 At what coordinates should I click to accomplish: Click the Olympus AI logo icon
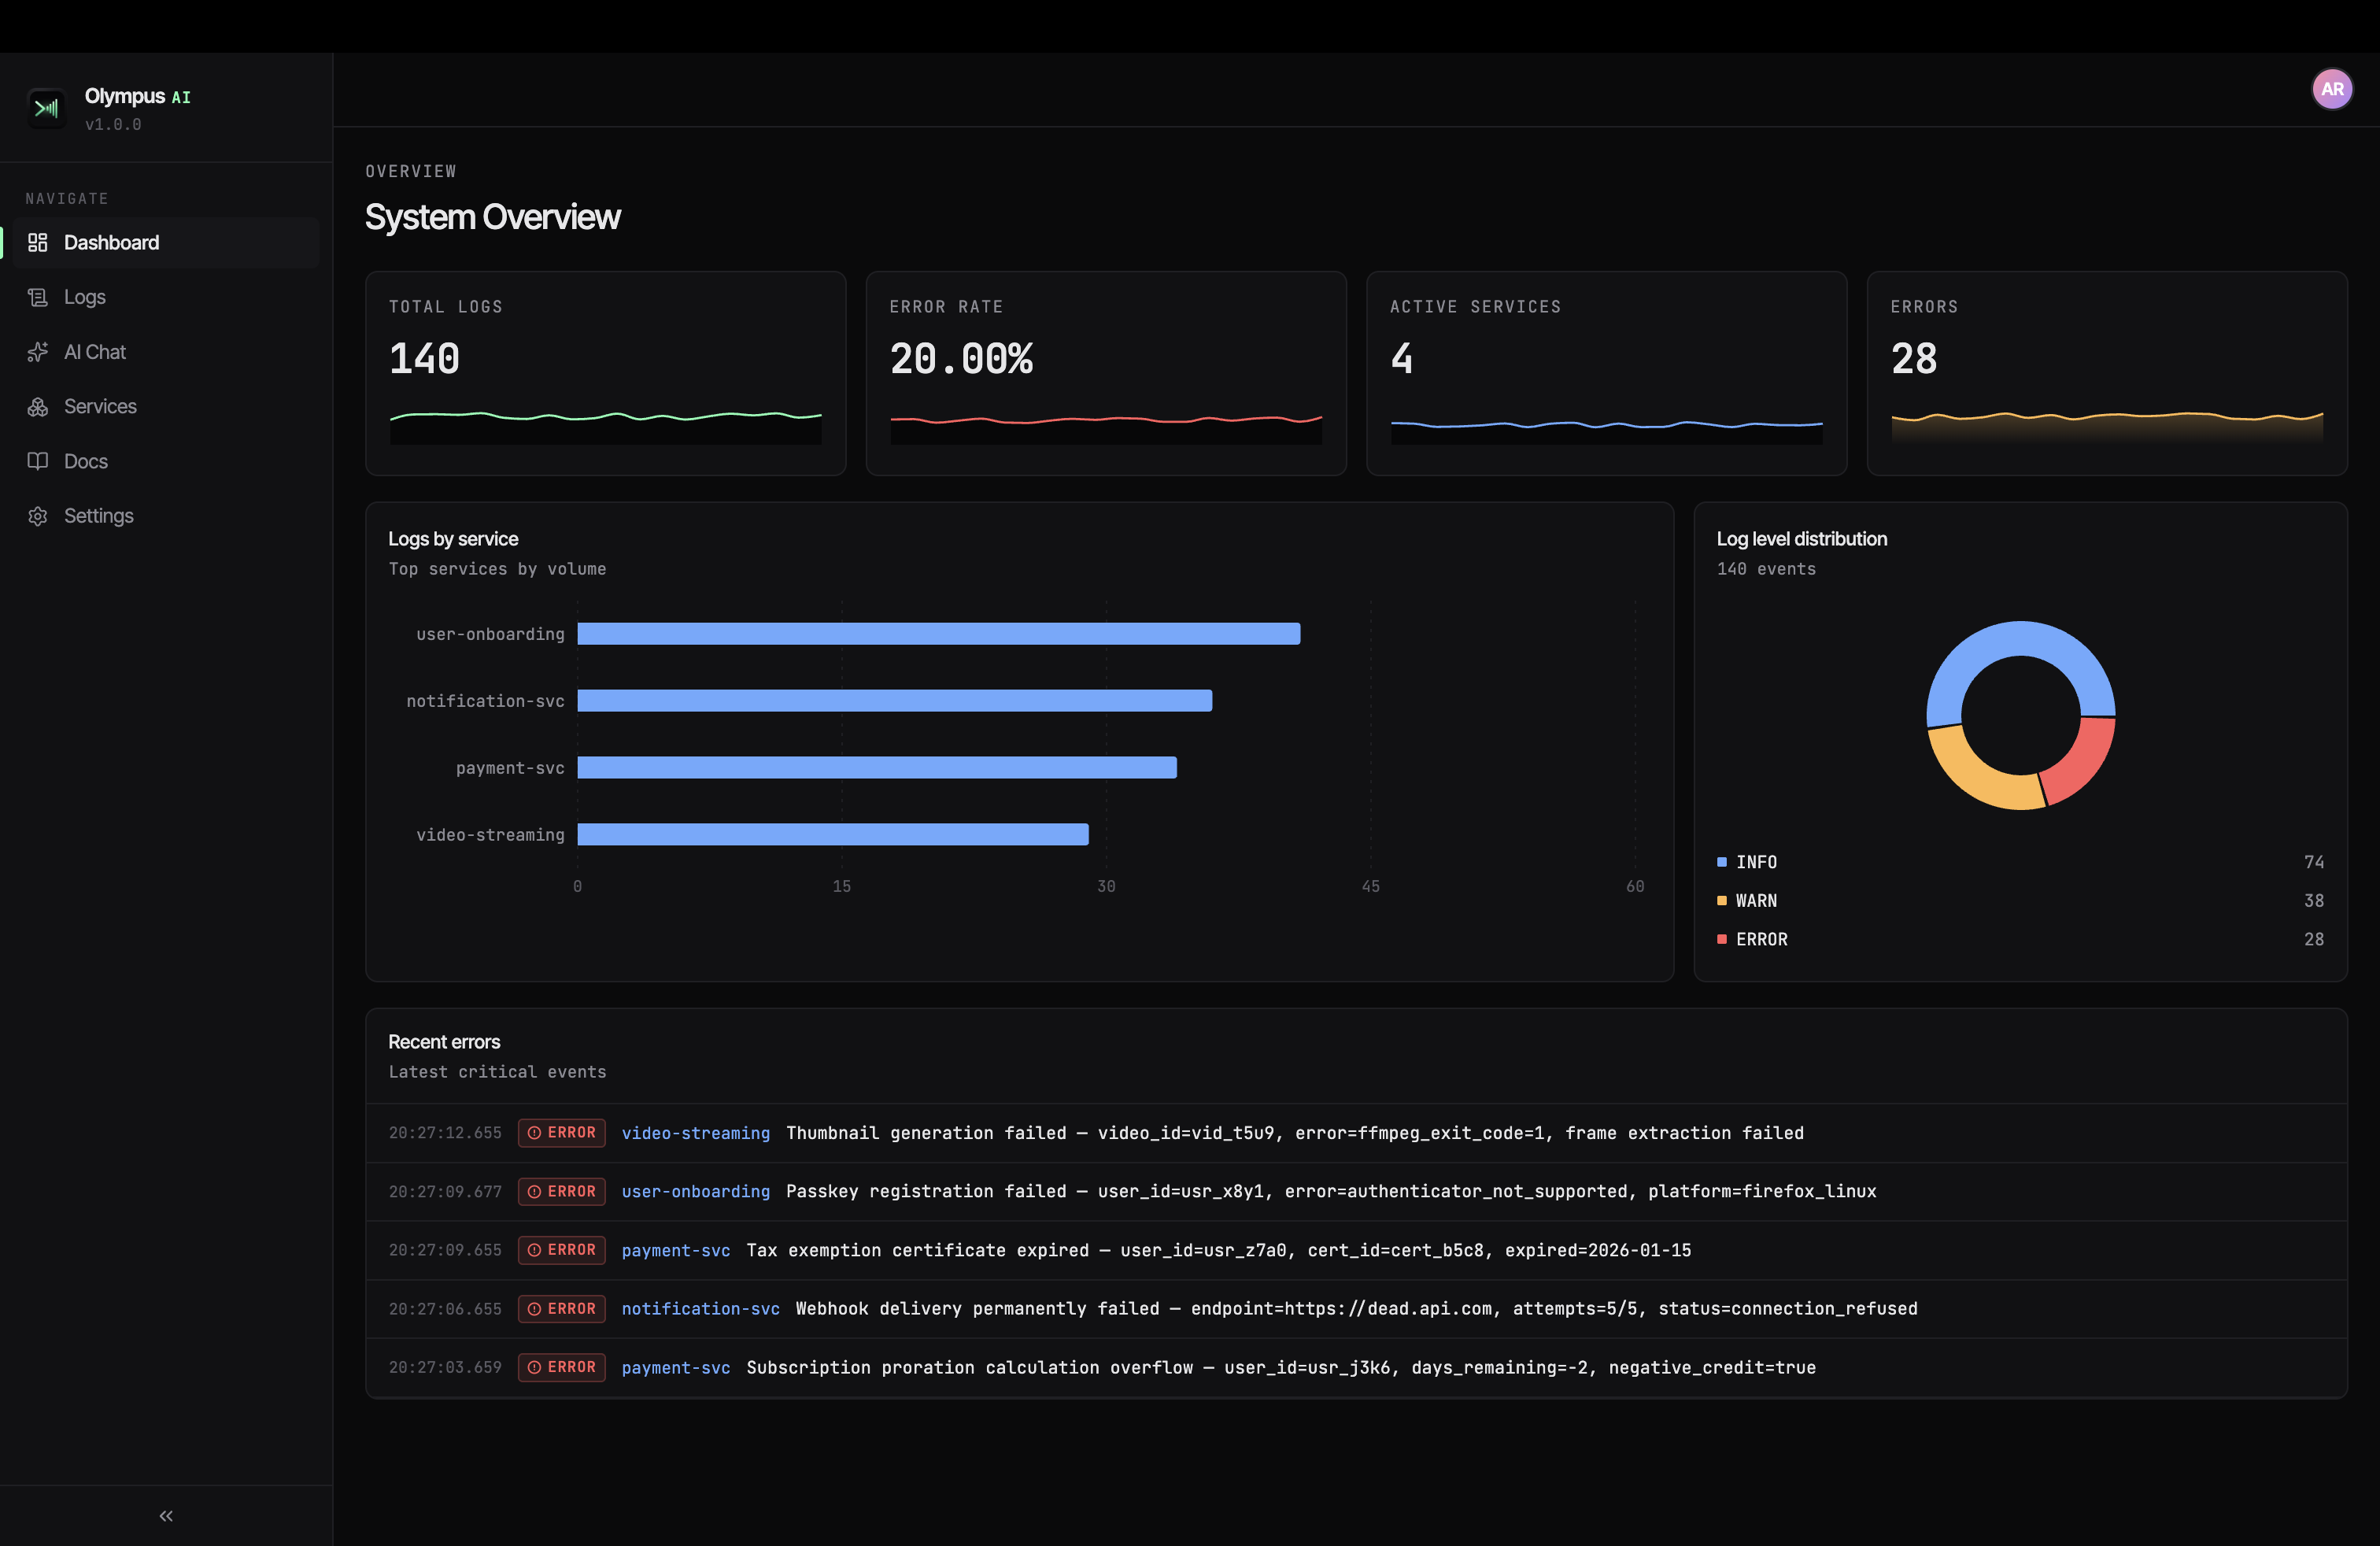point(46,108)
